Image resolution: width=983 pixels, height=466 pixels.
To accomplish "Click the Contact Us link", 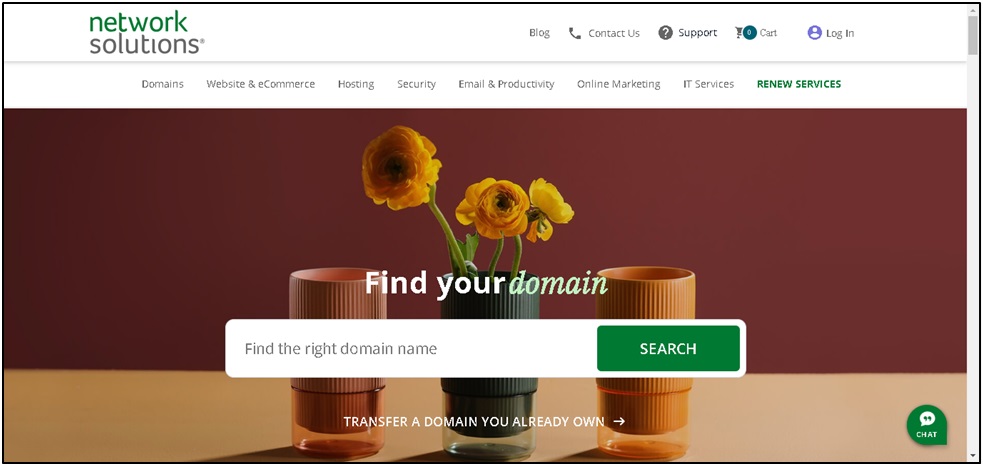I will pos(614,33).
